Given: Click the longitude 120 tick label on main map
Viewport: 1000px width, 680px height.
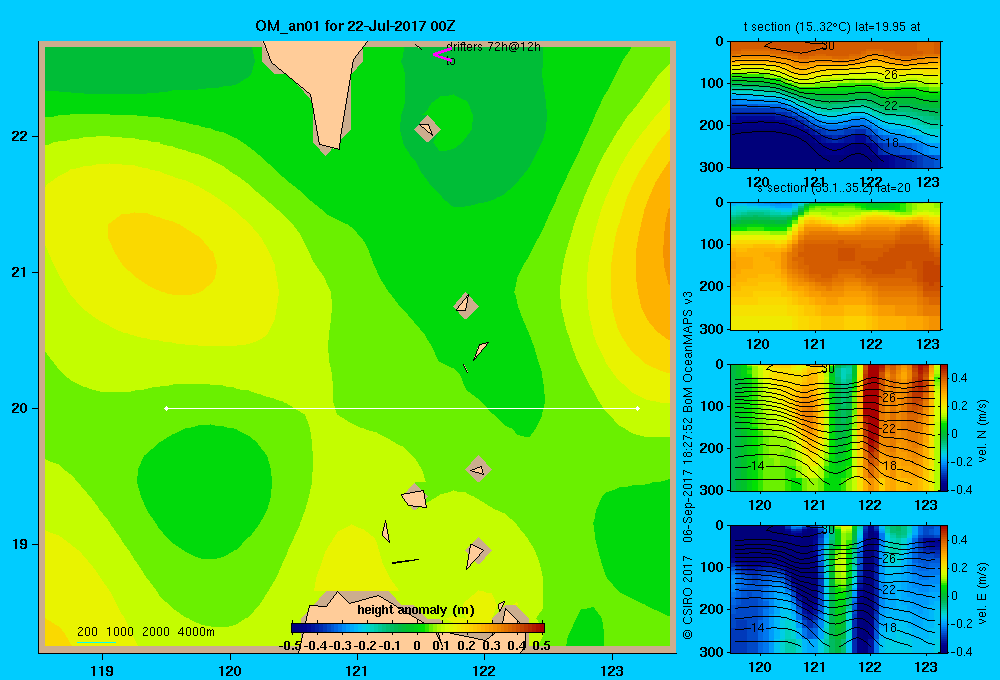Looking at the screenshot, I should tap(230, 670).
